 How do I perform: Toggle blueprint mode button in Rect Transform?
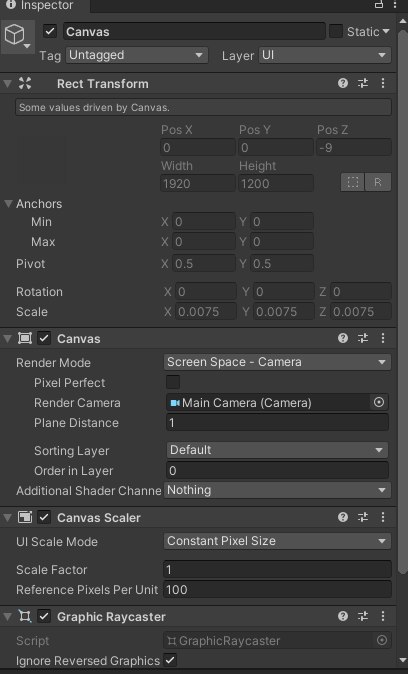pos(353,182)
